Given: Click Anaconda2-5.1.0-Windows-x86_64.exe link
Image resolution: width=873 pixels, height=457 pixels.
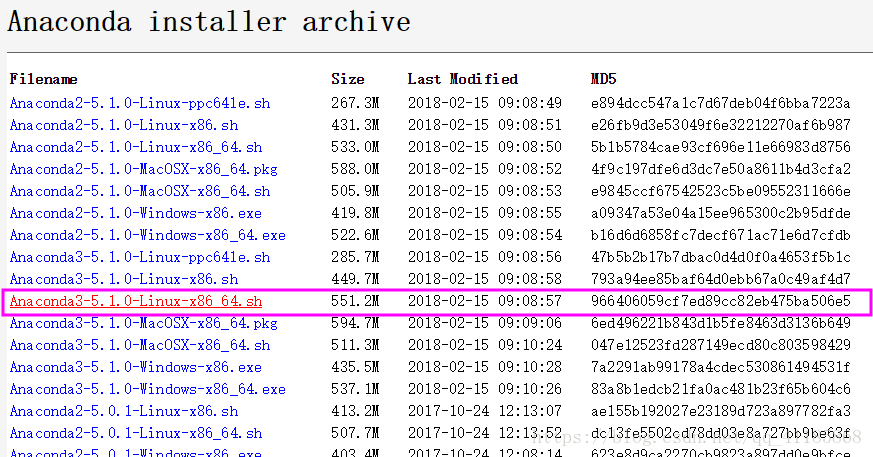Looking at the screenshot, I should pyautogui.click(x=148, y=235).
